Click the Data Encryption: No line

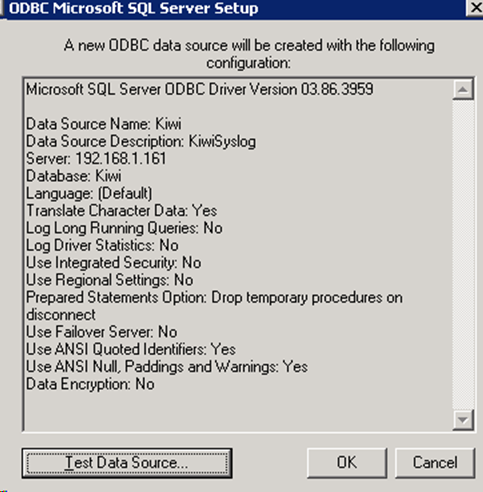(x=90, y=384)
